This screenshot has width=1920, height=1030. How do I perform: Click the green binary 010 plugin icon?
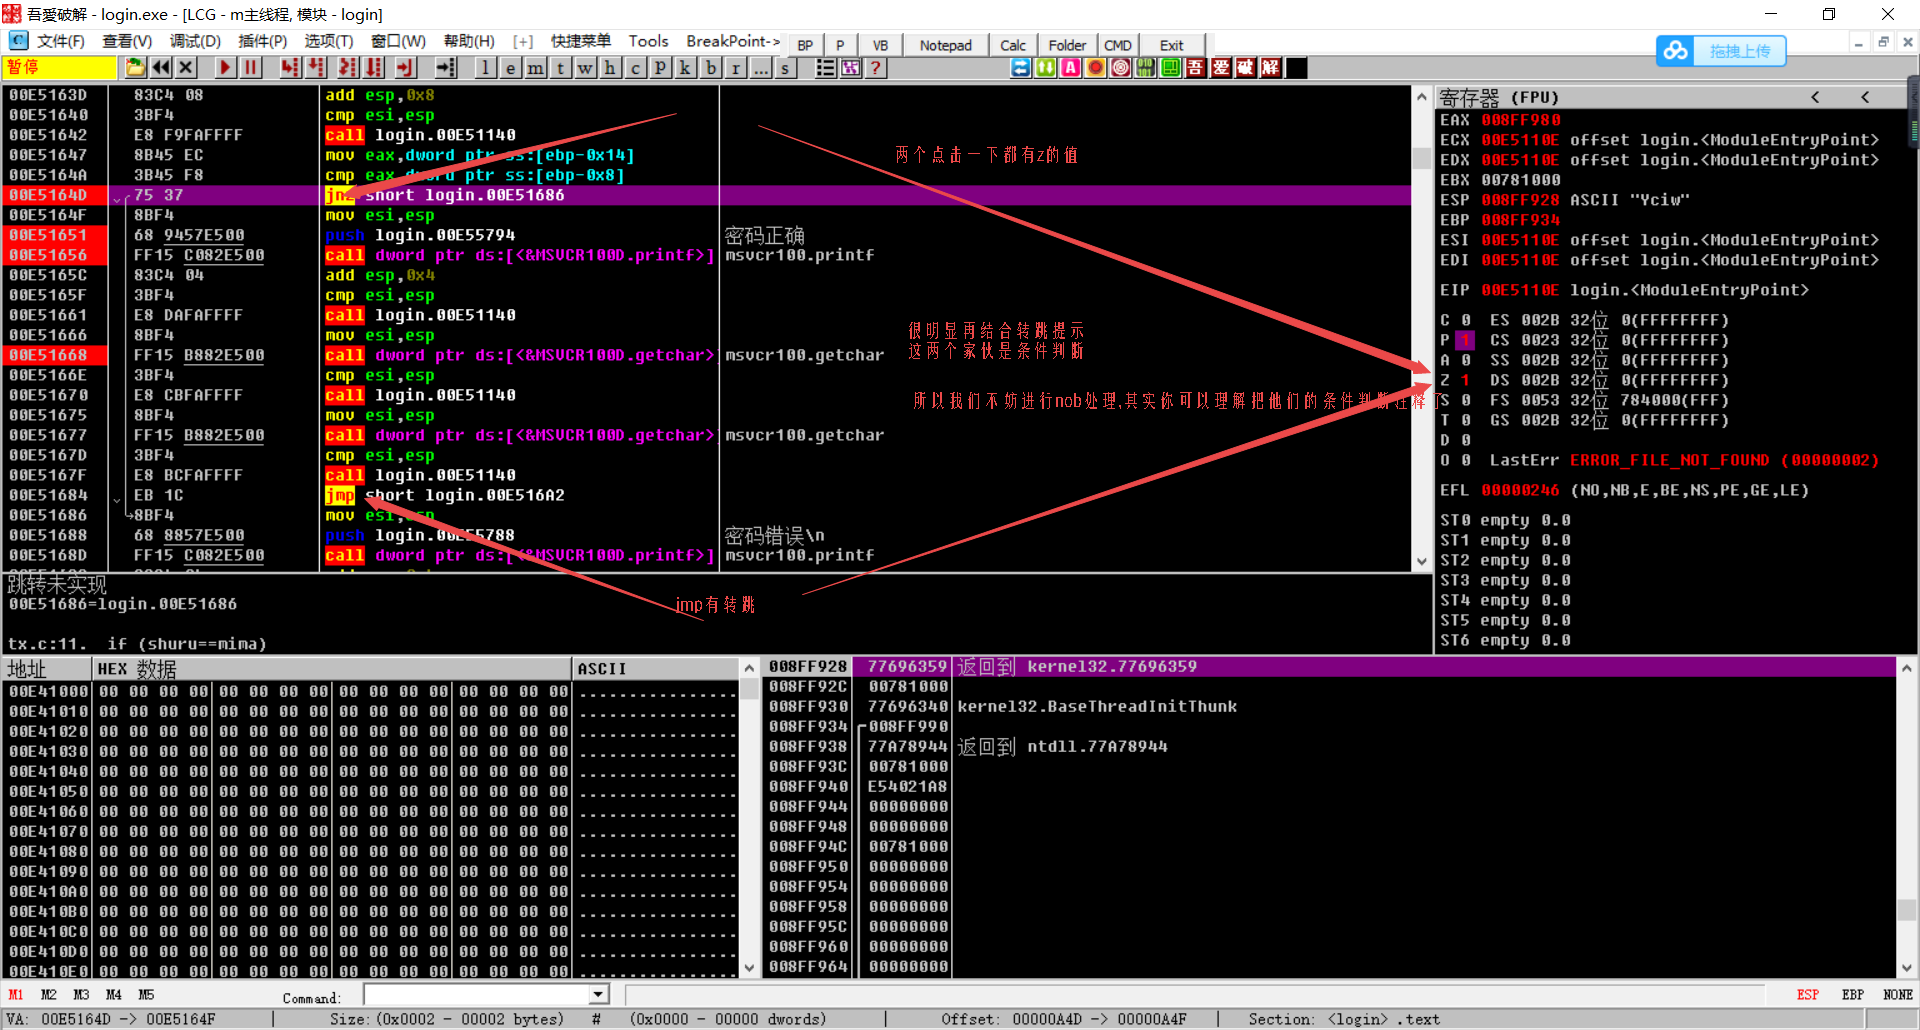pos(1145,68)
